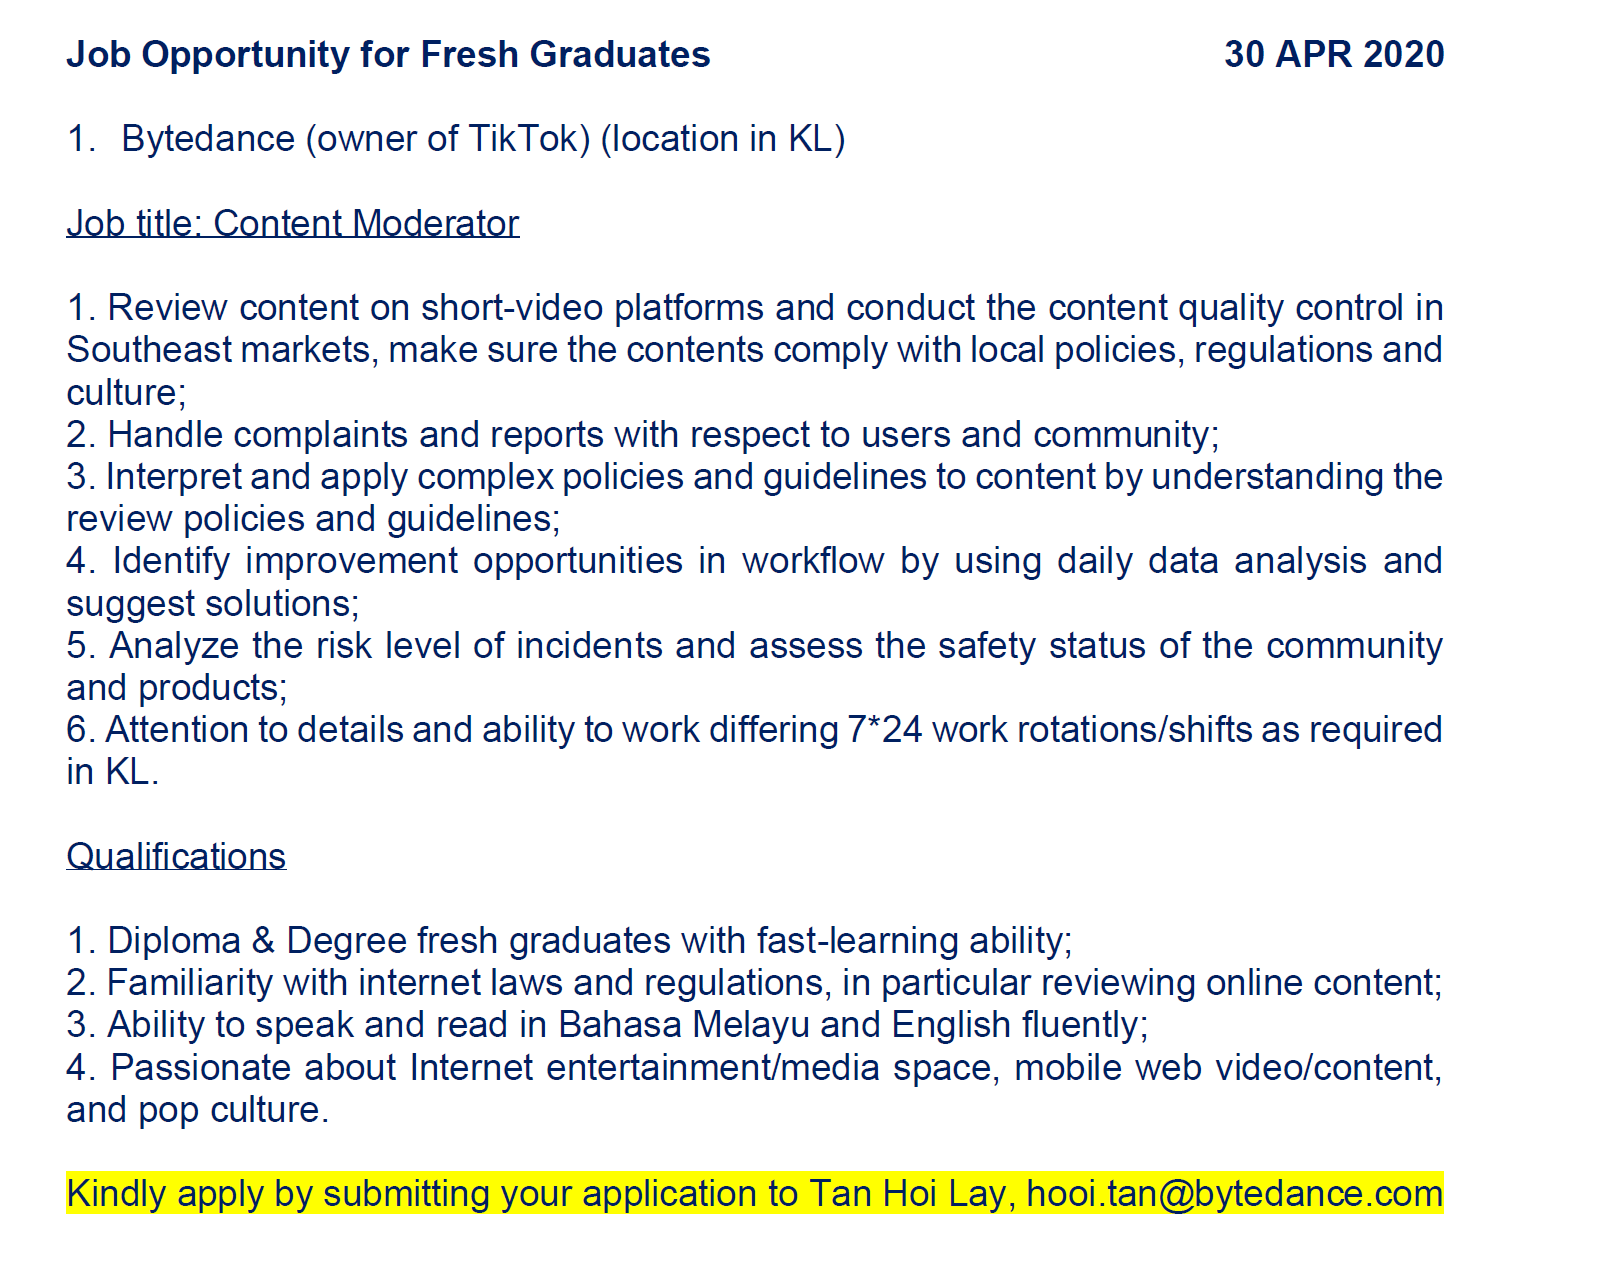
Task: Click the yellow highlighted application sentence
Action: [755, 1194]
